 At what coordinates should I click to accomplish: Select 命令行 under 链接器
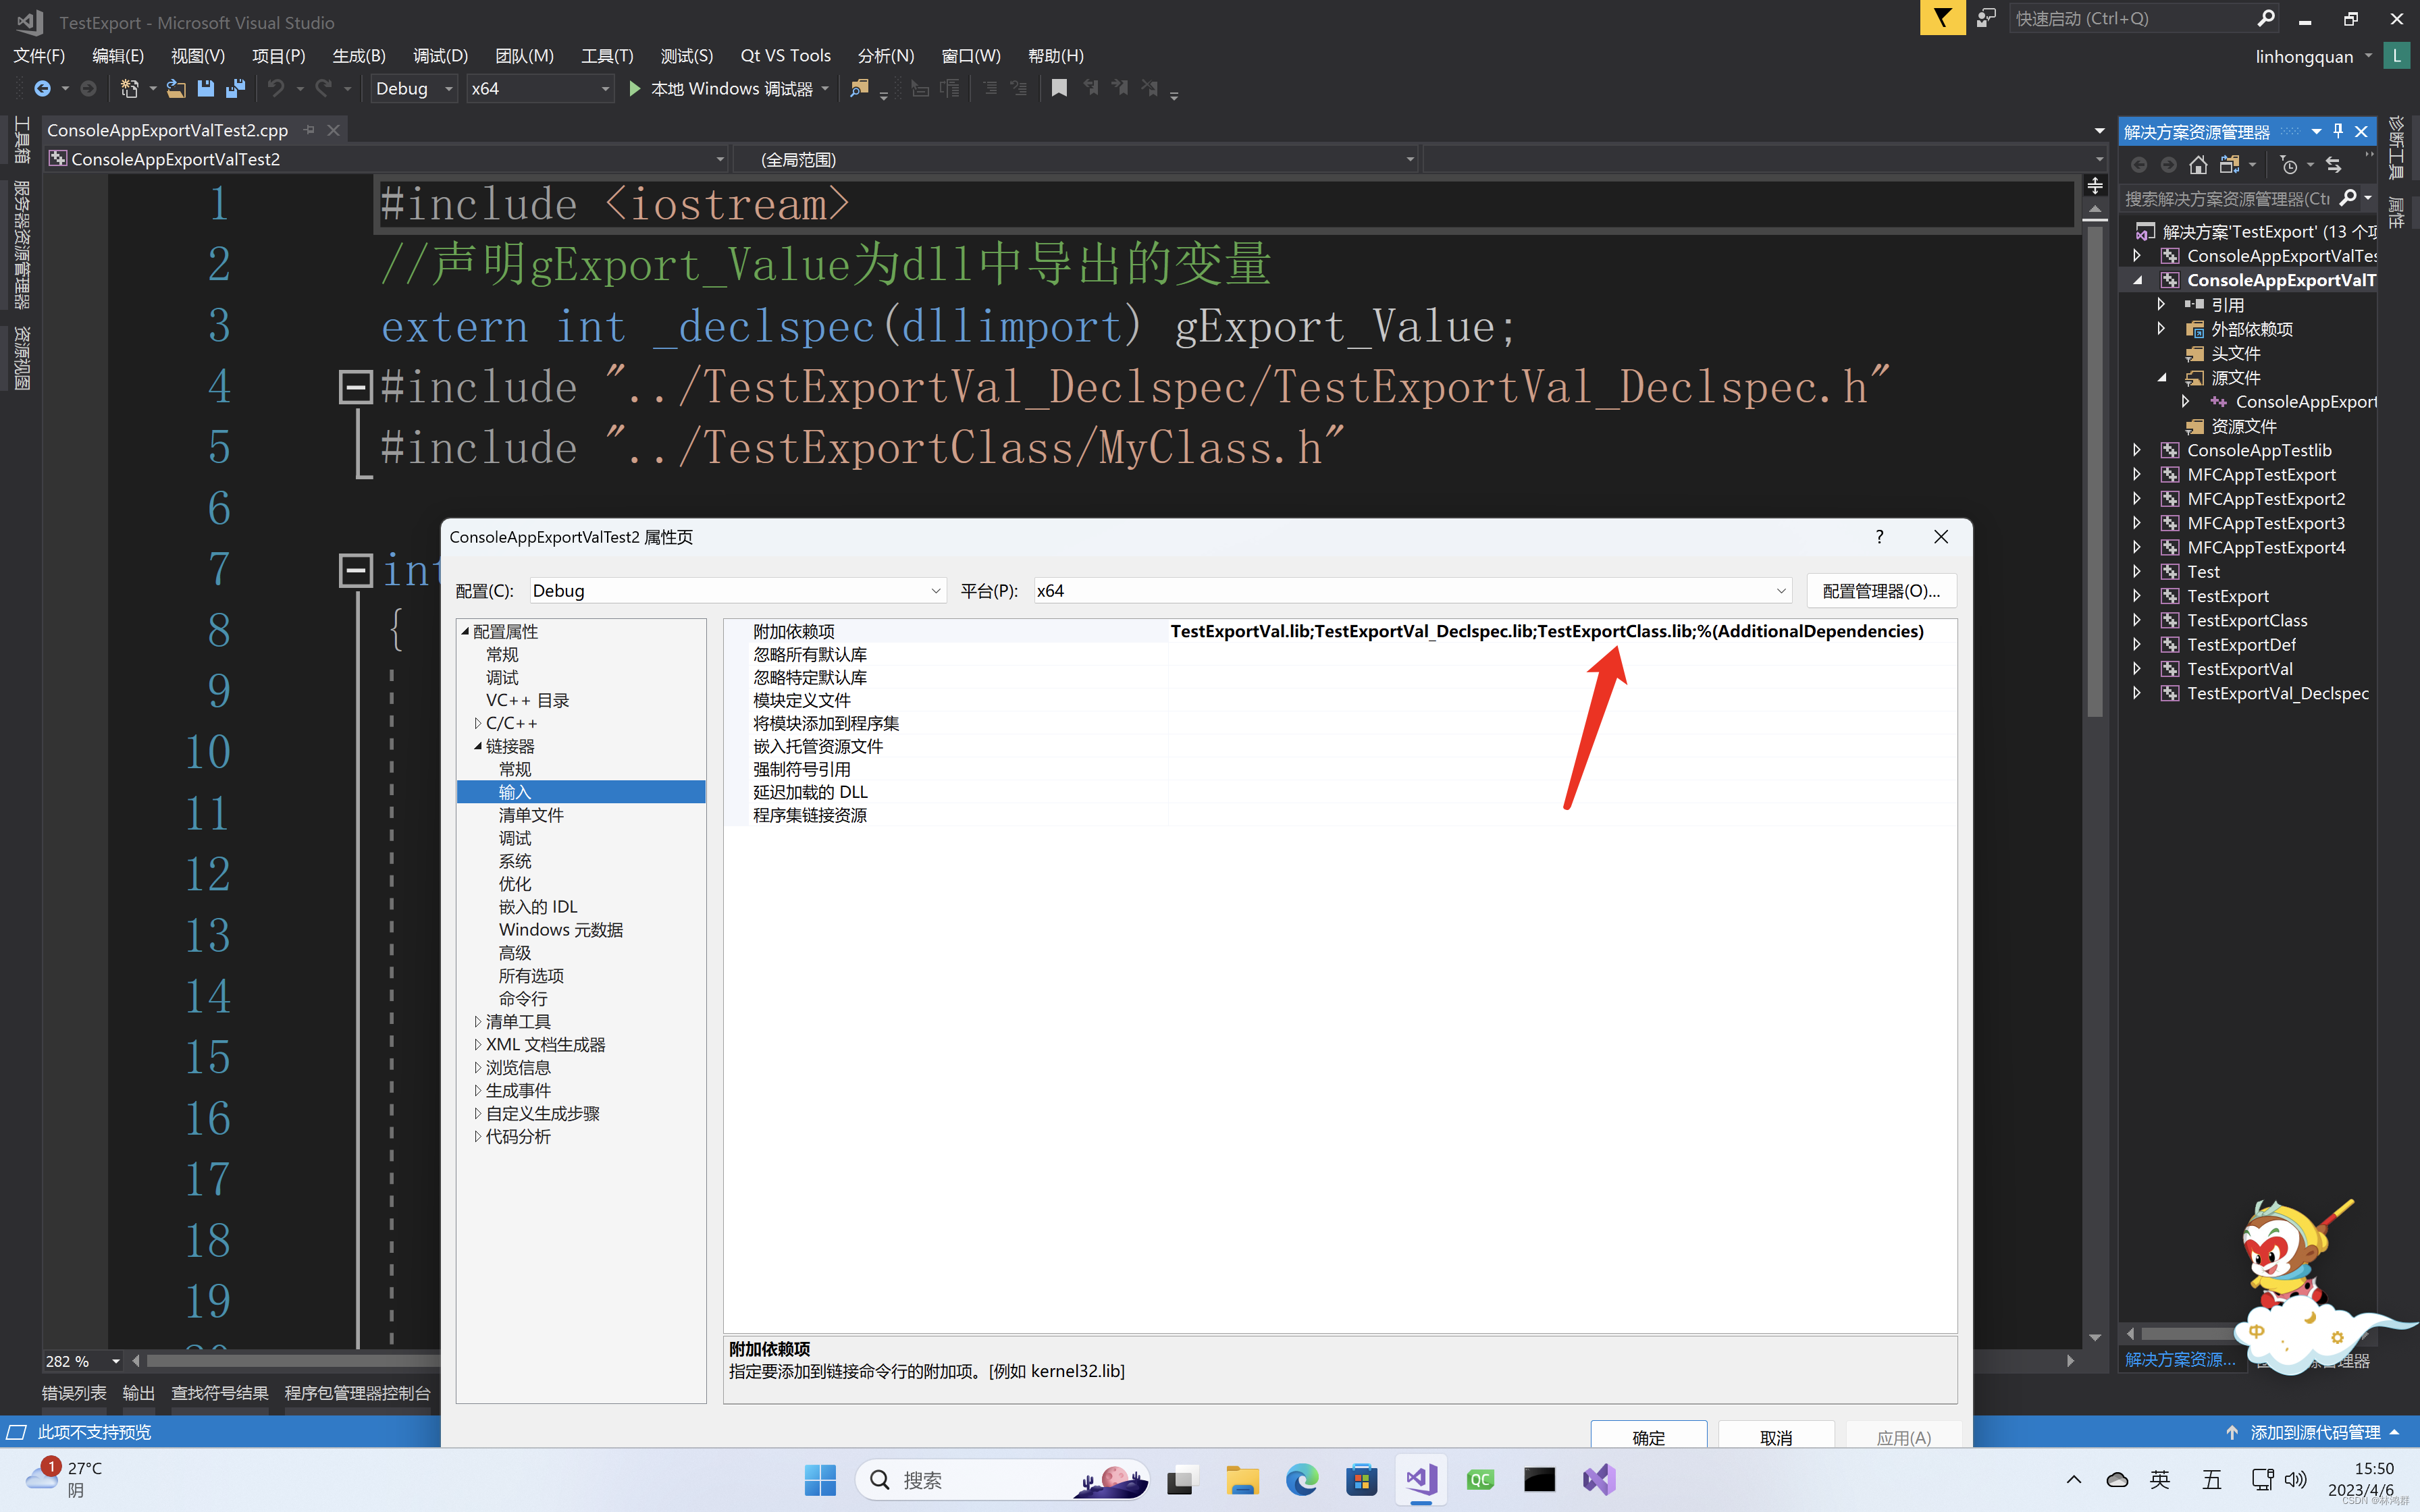point(523,999)
